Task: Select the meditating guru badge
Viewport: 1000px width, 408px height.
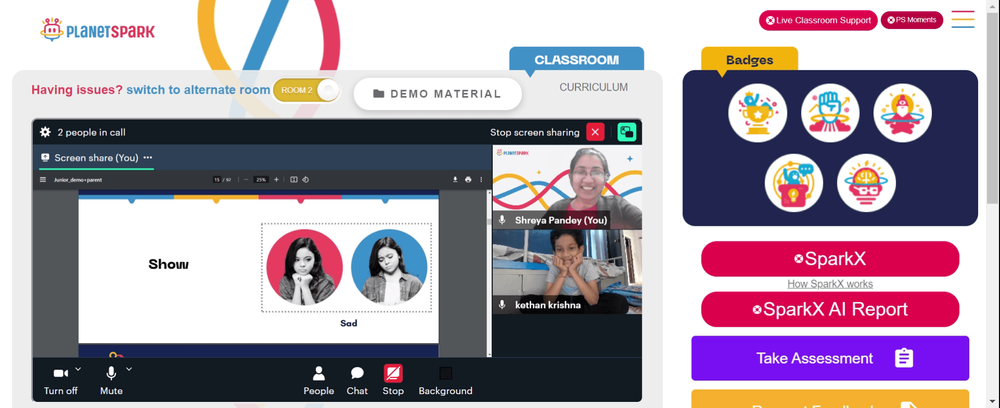Action: coord(902,113)
